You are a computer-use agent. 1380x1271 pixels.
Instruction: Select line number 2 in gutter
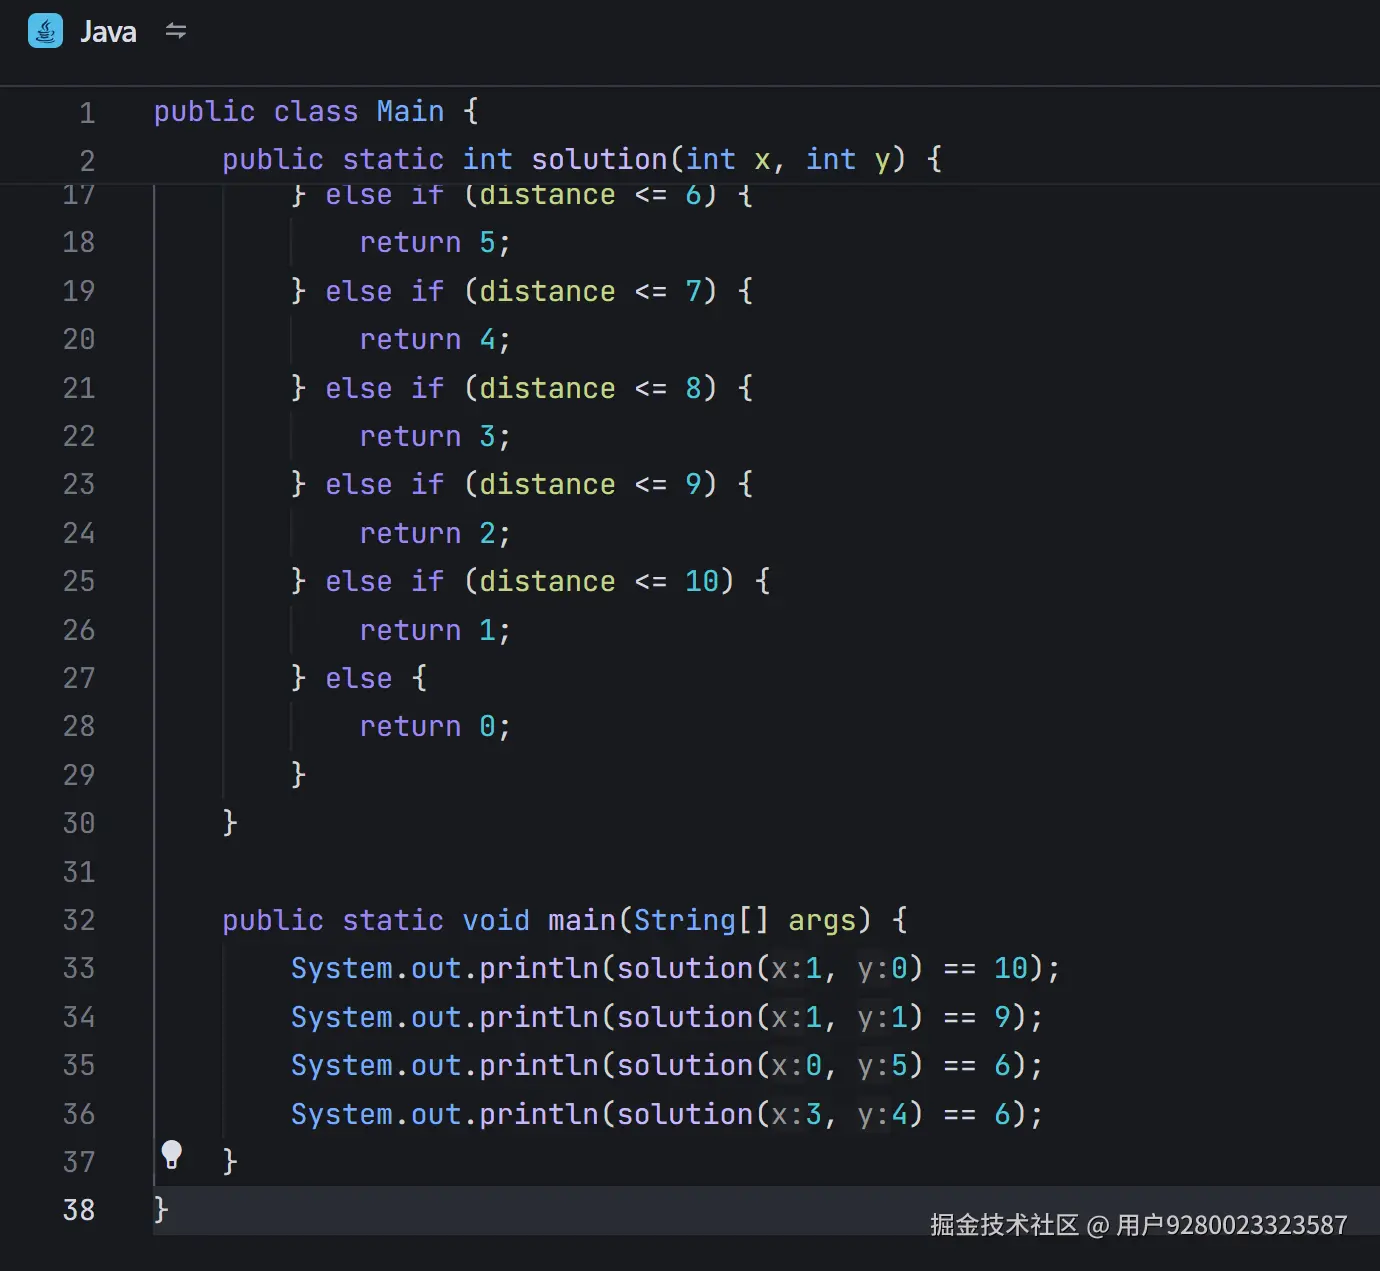[x=87, y=161]
